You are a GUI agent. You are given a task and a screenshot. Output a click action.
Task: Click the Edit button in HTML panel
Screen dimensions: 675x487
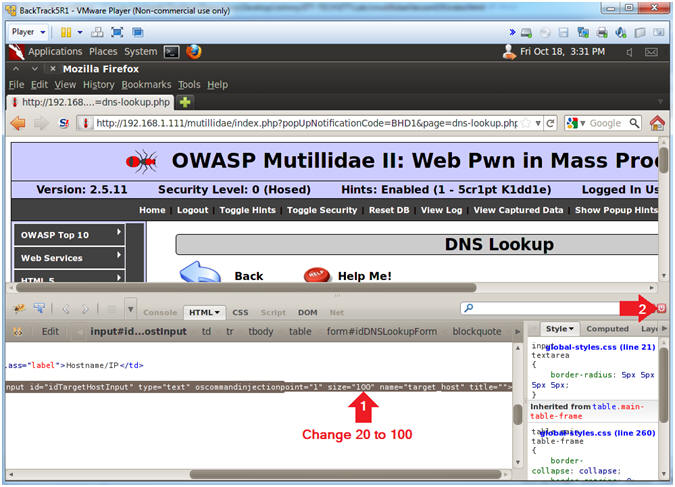coord(50,332)
